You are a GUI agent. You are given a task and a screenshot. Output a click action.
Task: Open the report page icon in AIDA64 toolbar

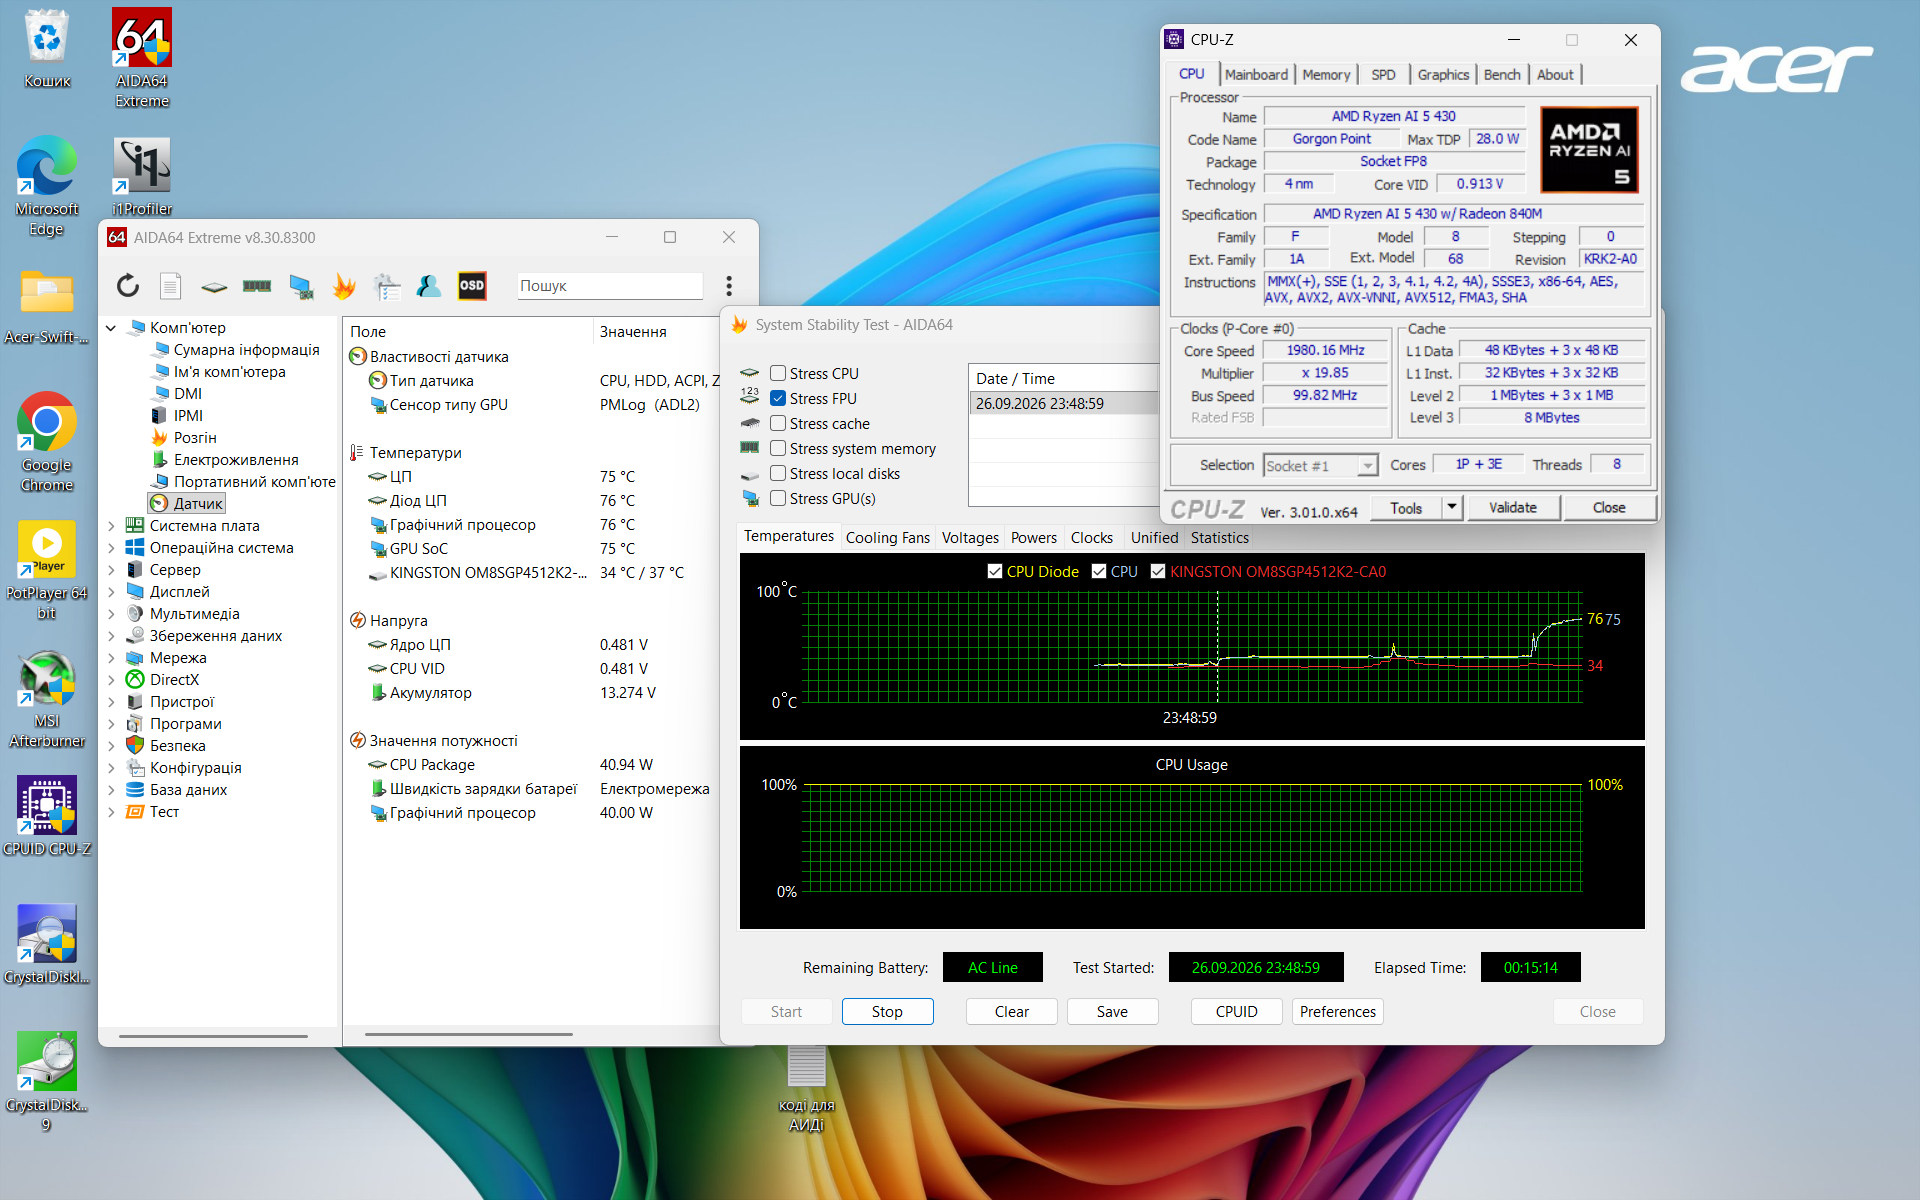[171, 286]
